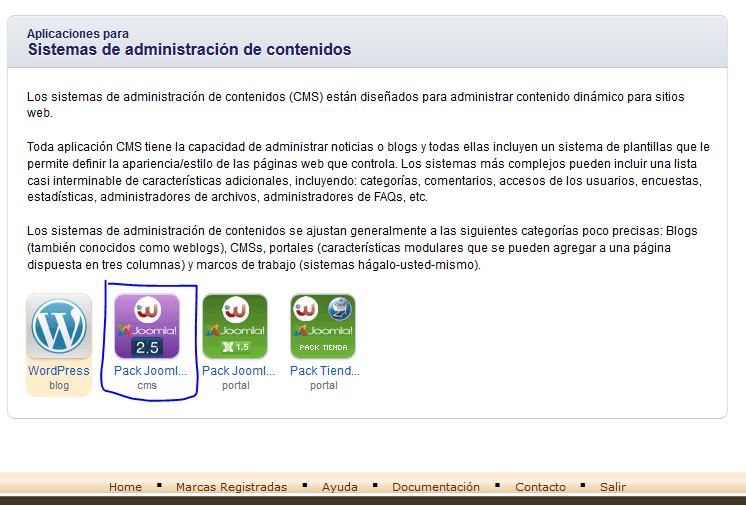Viewport: 746px width, 505px height.
Task: Click the 'Aplicaciones para' header text
Action: pyautogui.click(x=78, y=34)
